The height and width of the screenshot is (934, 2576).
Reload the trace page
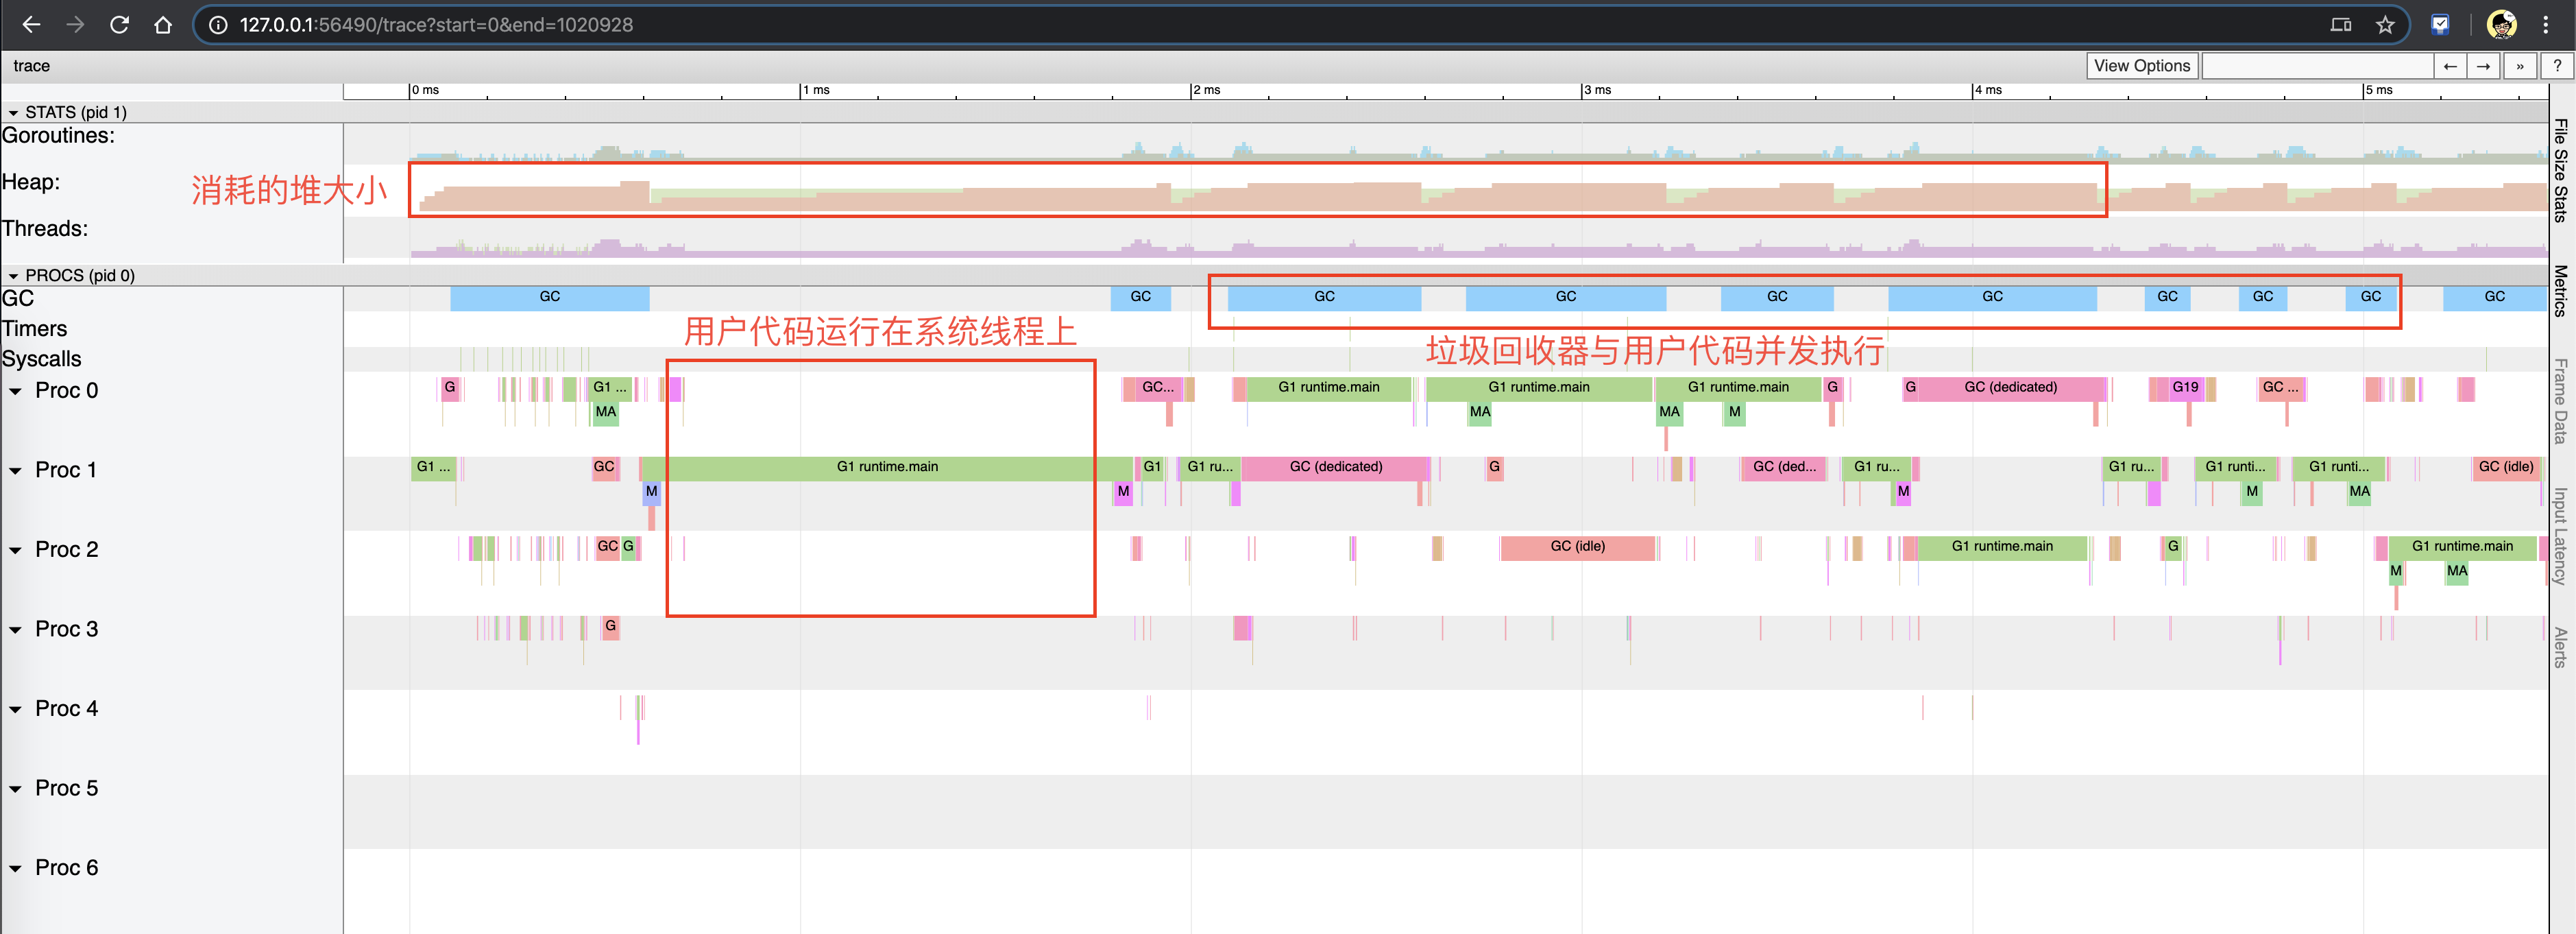pyautogui.click(x=119, y=25)
